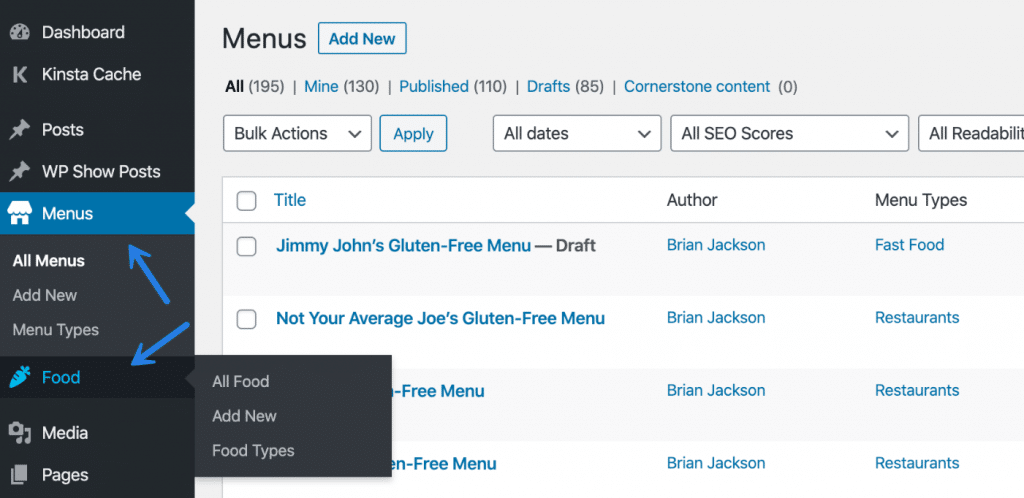The height and width of the screenshot is (498, 1024).
Task: Click the Menus storefront icon
Action: (x=19, y=213)
